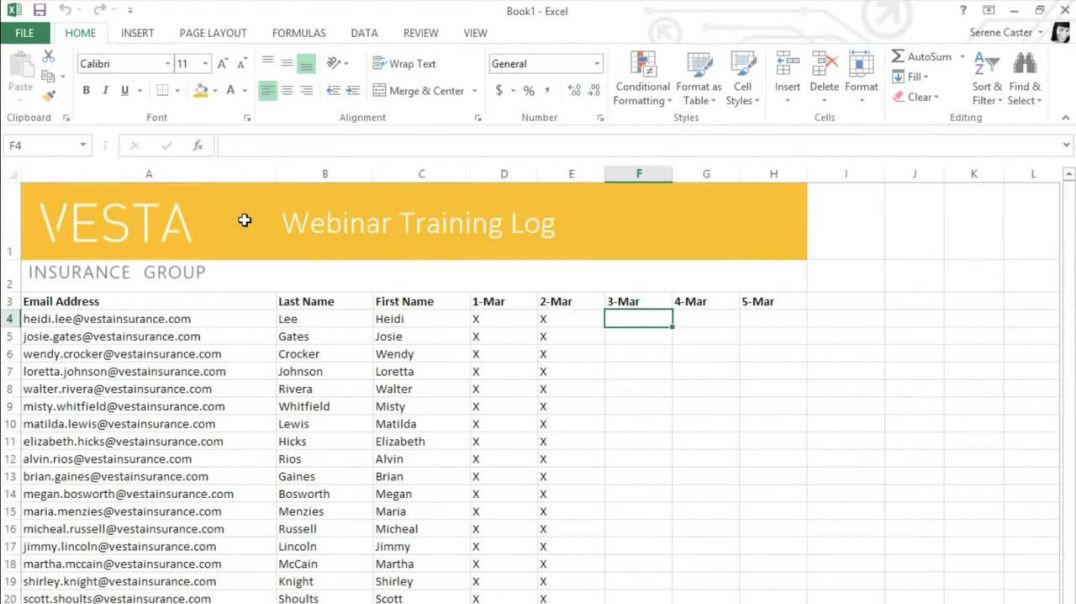Select column F header
The height and width of the screenshot is (604, 1076).
click(639, 174)
